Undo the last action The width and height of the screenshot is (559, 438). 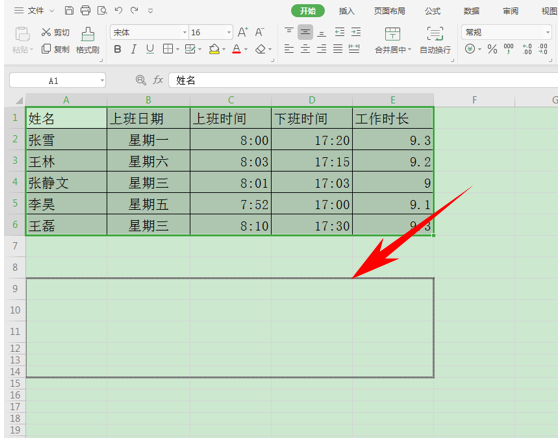[118, 10]
